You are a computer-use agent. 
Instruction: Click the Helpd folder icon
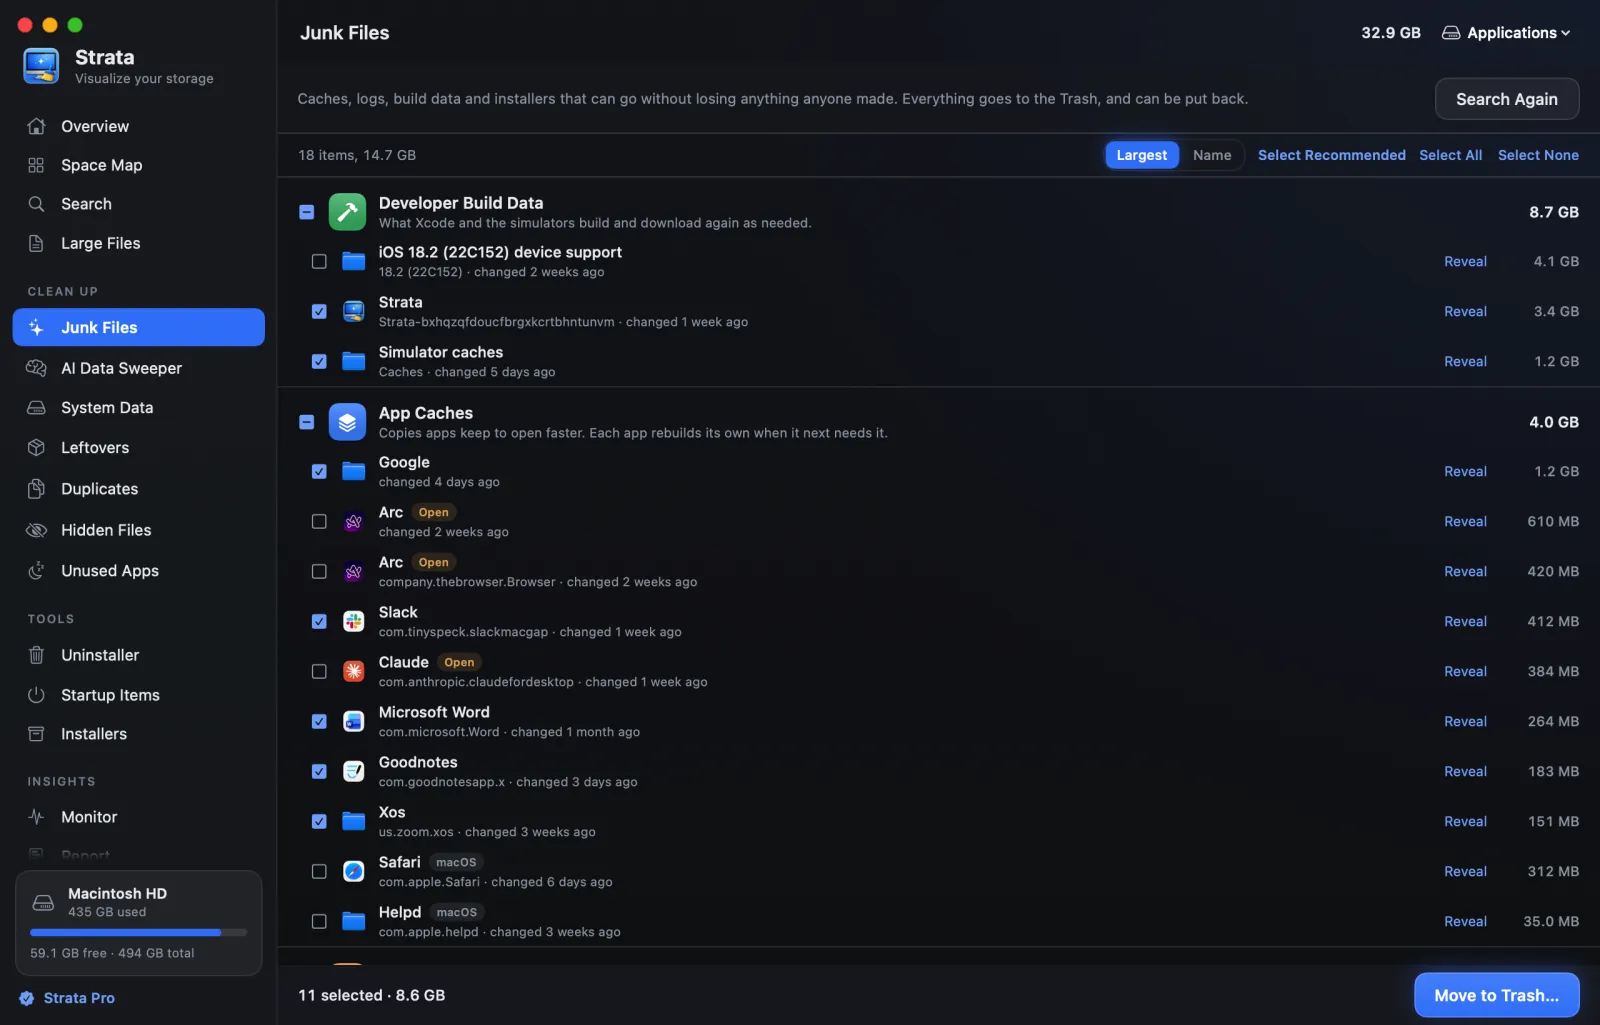354,922
